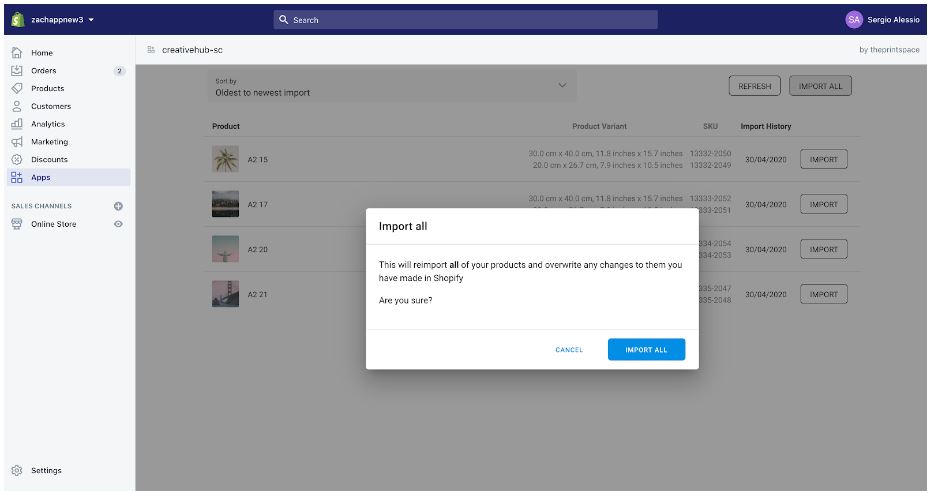The image size is (930, 494).
Task: Click SALES CHANNELS section label
Action: click(x=41, y=206)
